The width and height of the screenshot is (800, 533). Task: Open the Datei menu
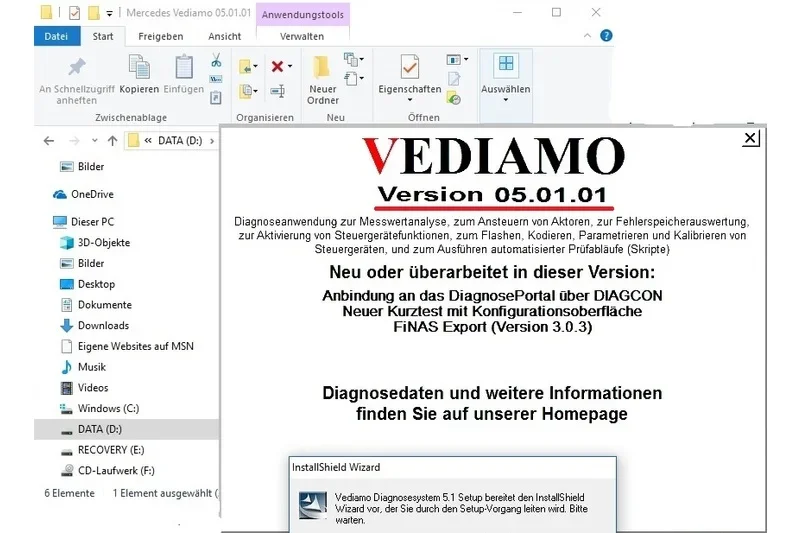(x=56, y=36)
